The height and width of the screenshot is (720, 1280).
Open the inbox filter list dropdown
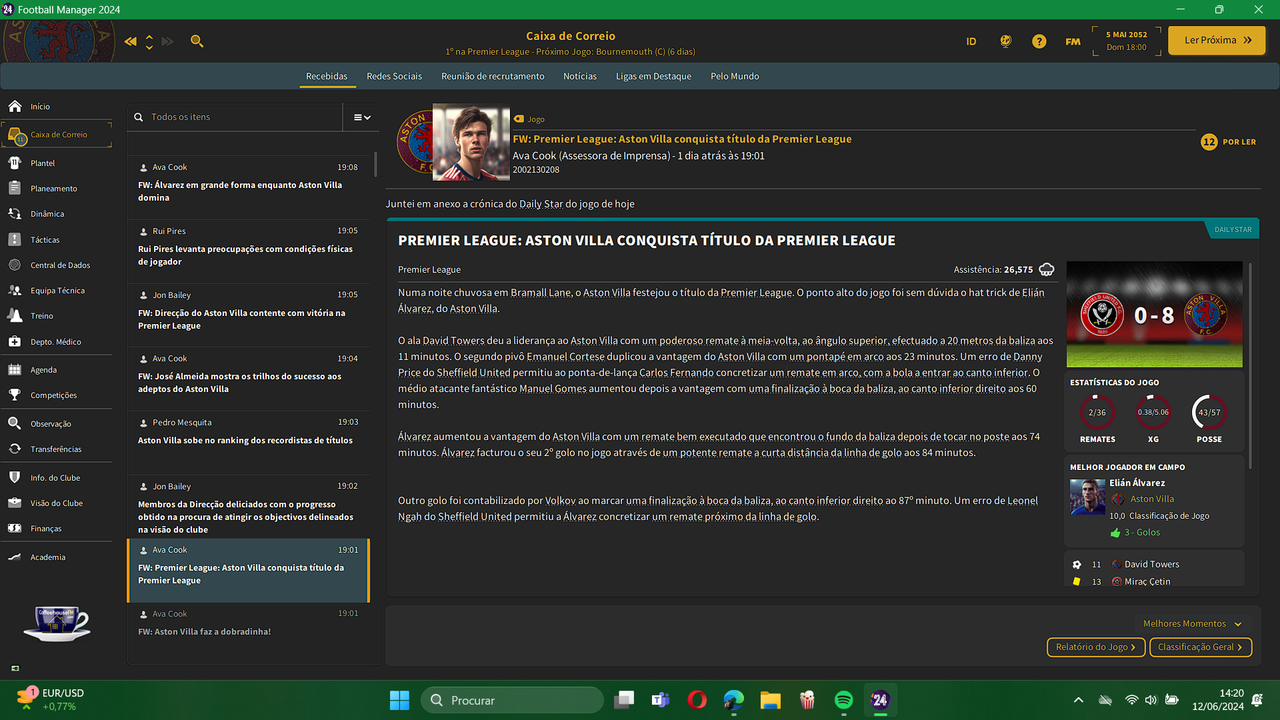pos(362,117)
